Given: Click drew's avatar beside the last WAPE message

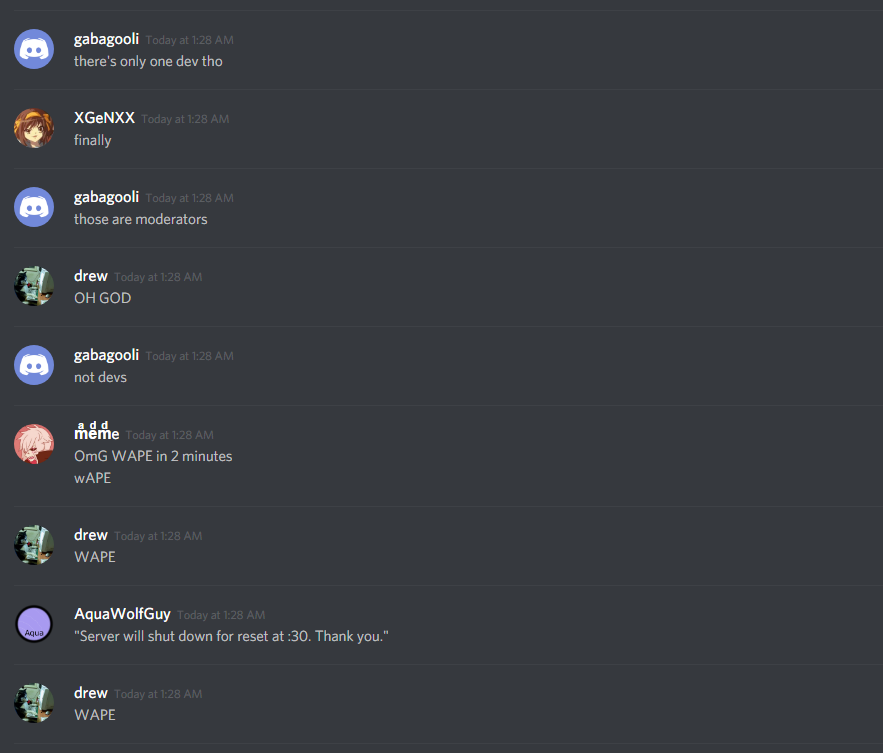Looking at the screenshot, I should pos(34,703).
